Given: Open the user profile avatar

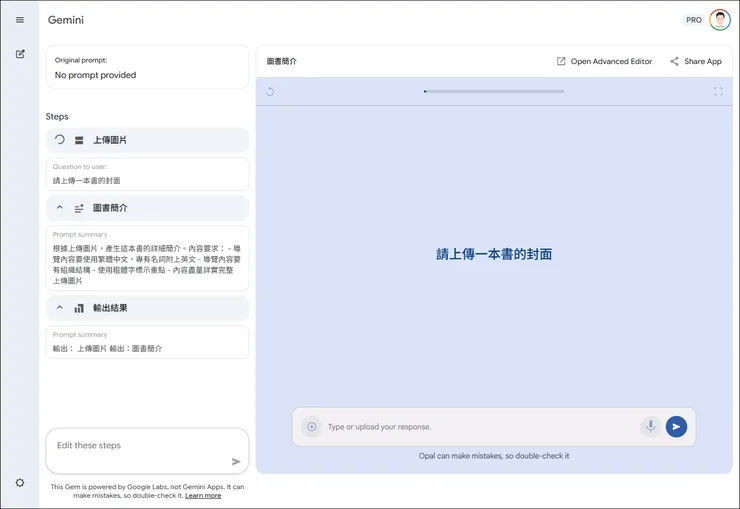Looking at the screenshot, I should click(720, 20).
